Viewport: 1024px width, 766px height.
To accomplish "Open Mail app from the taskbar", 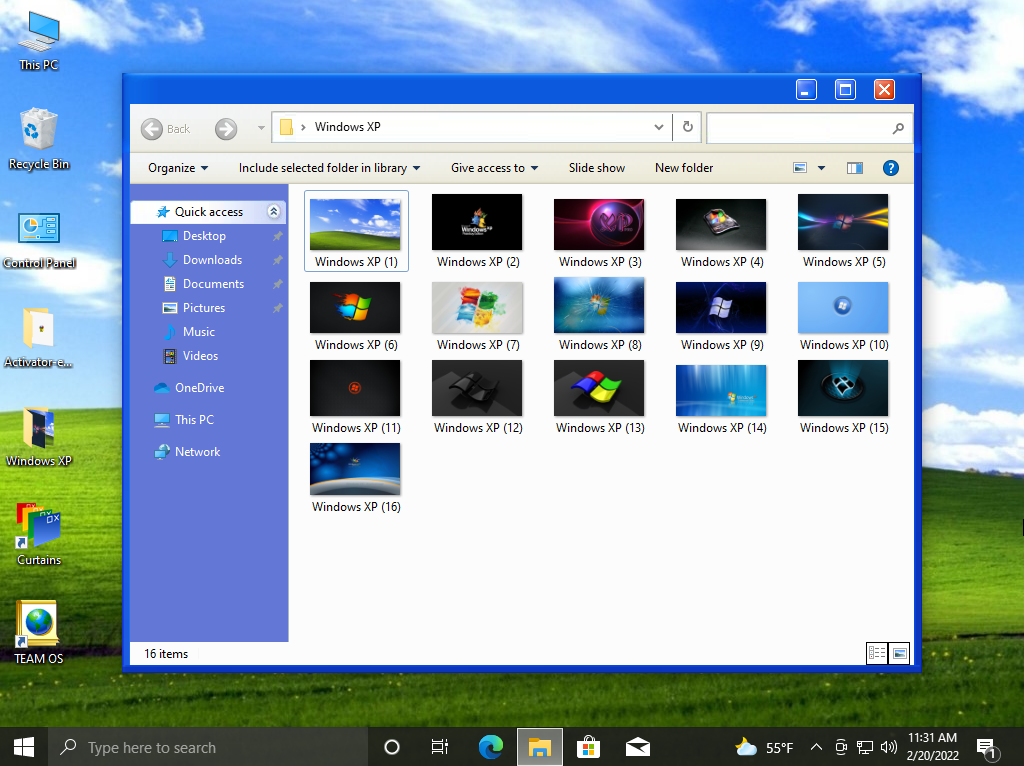I will (637, 746).
